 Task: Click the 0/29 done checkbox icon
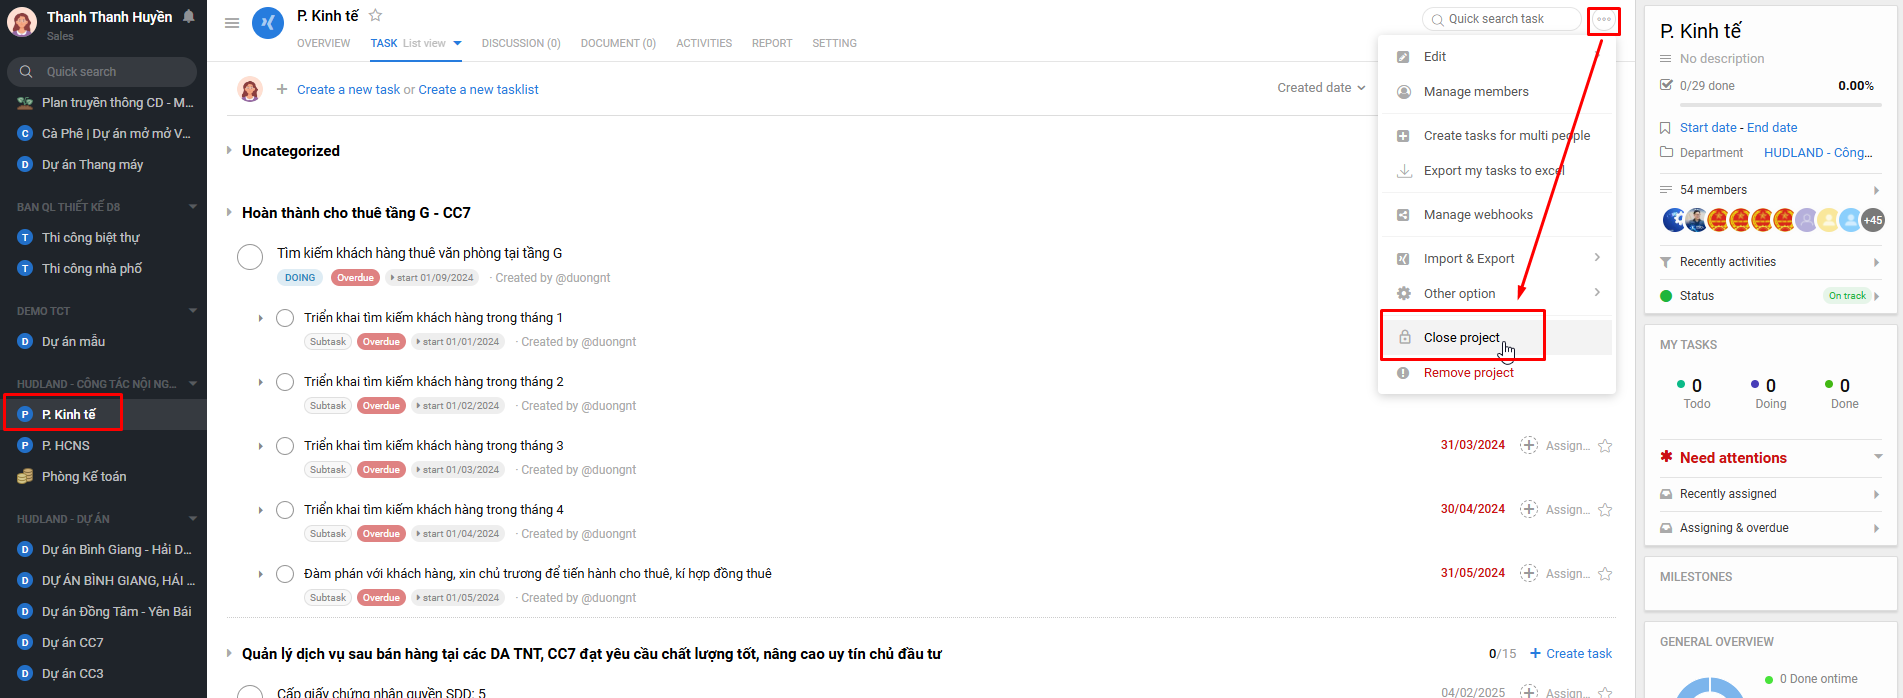coord(1666,85)
